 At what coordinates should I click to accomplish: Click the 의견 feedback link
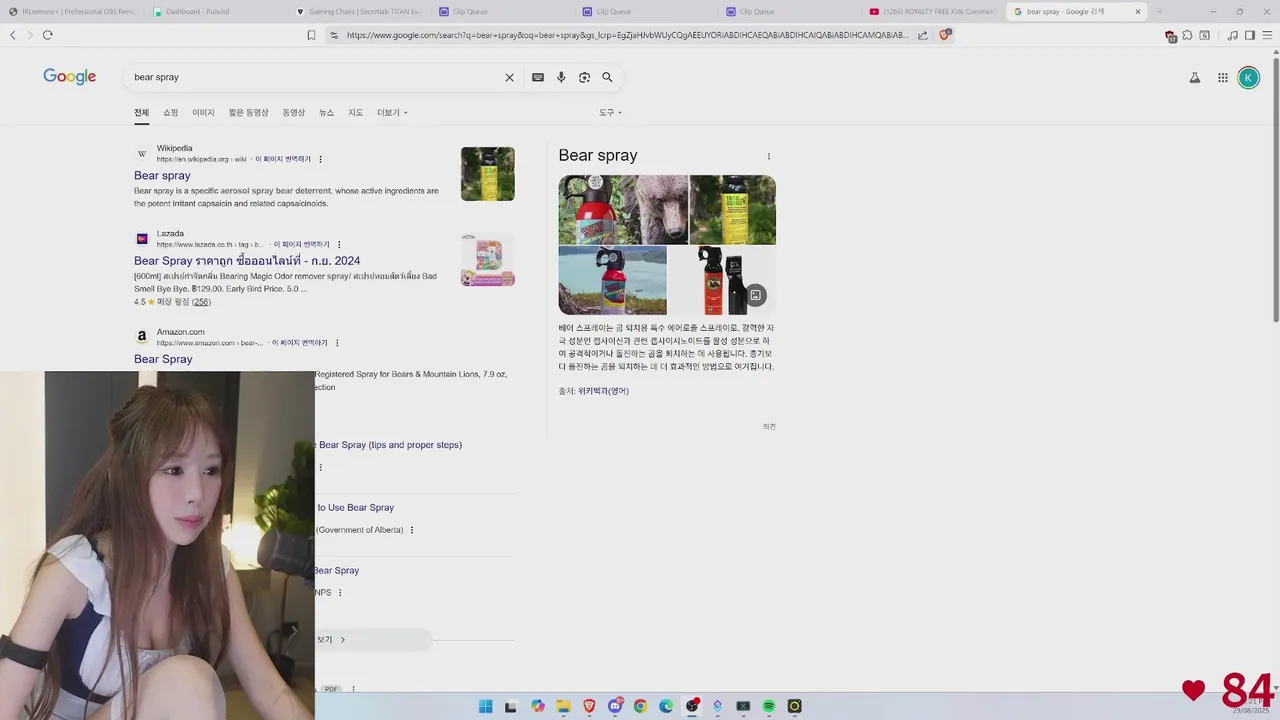pyautogui.click(x=769, y=426)
